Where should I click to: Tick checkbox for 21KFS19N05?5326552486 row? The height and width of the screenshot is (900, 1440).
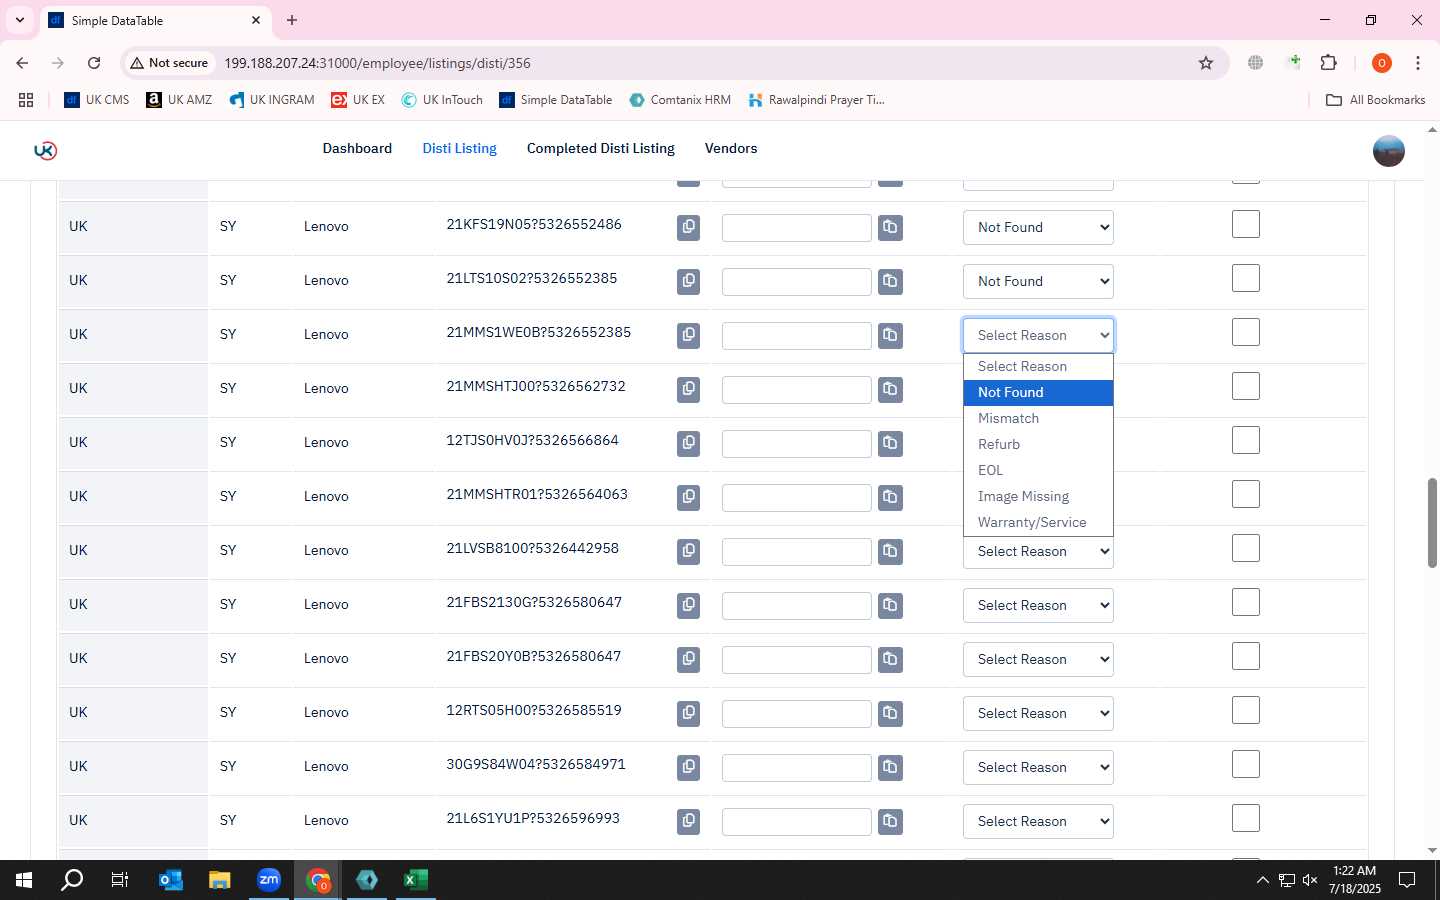(1246, 224)
